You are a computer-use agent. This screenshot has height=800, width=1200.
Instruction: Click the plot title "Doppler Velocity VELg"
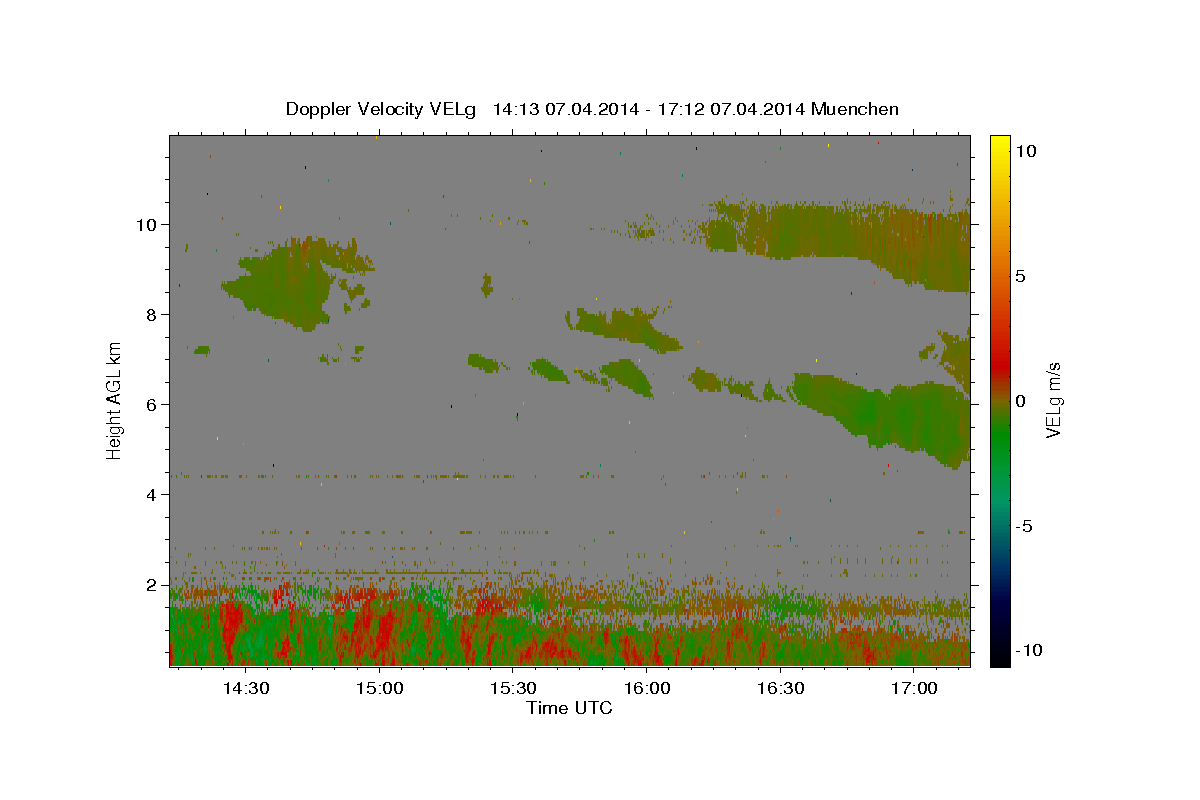click(379, 109)
